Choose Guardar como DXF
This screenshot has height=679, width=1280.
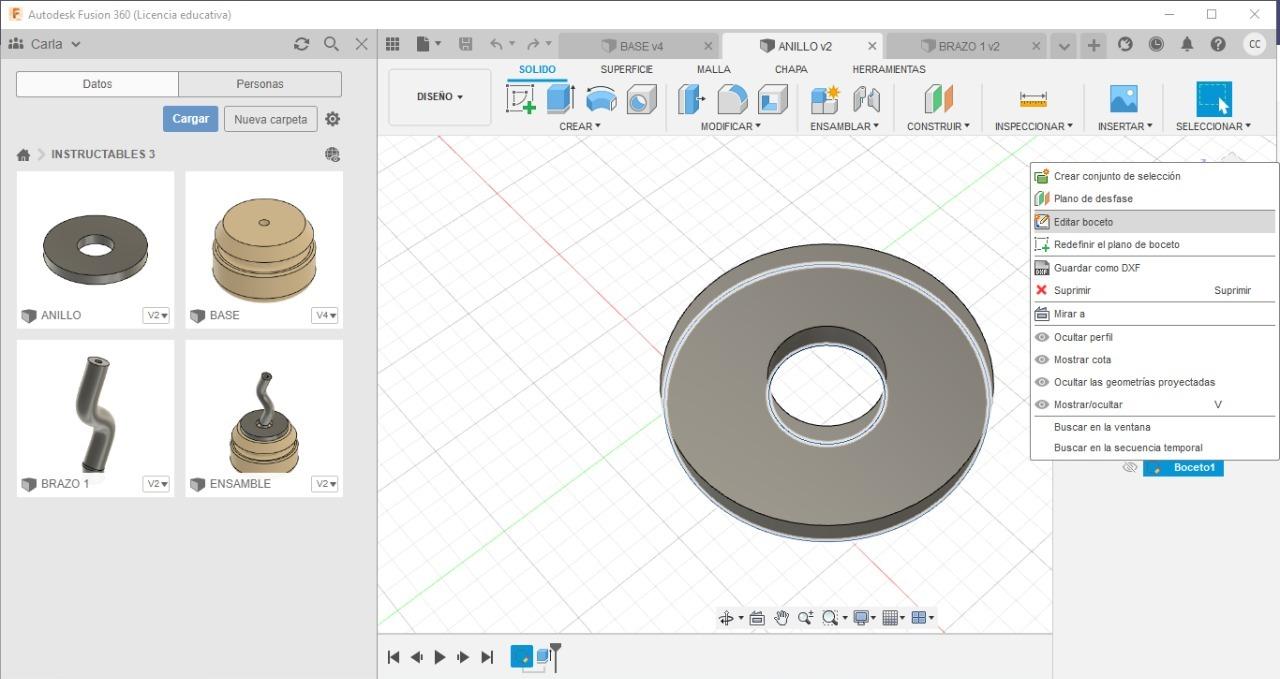(1153, 268)
